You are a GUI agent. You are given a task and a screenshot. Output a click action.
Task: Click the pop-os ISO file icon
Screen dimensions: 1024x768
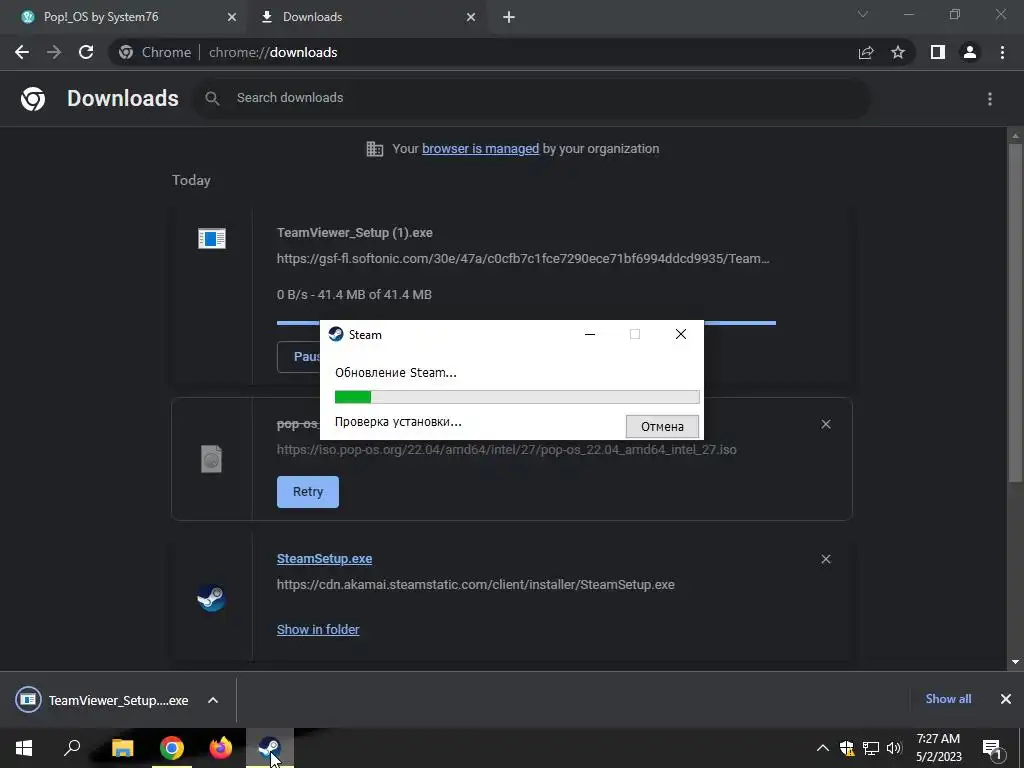[212, 459]
